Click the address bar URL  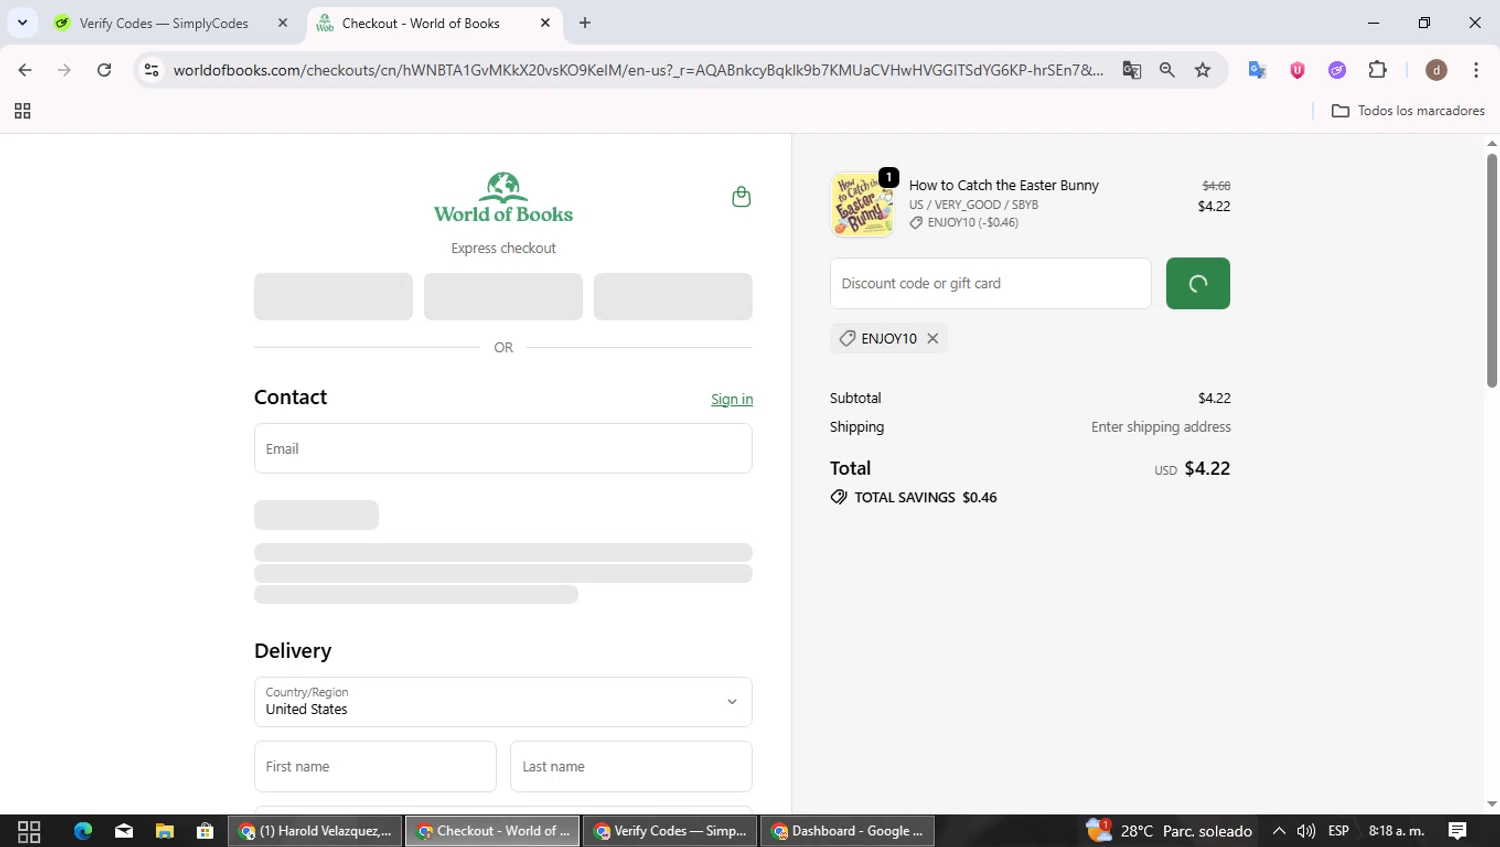pos(638,70)
